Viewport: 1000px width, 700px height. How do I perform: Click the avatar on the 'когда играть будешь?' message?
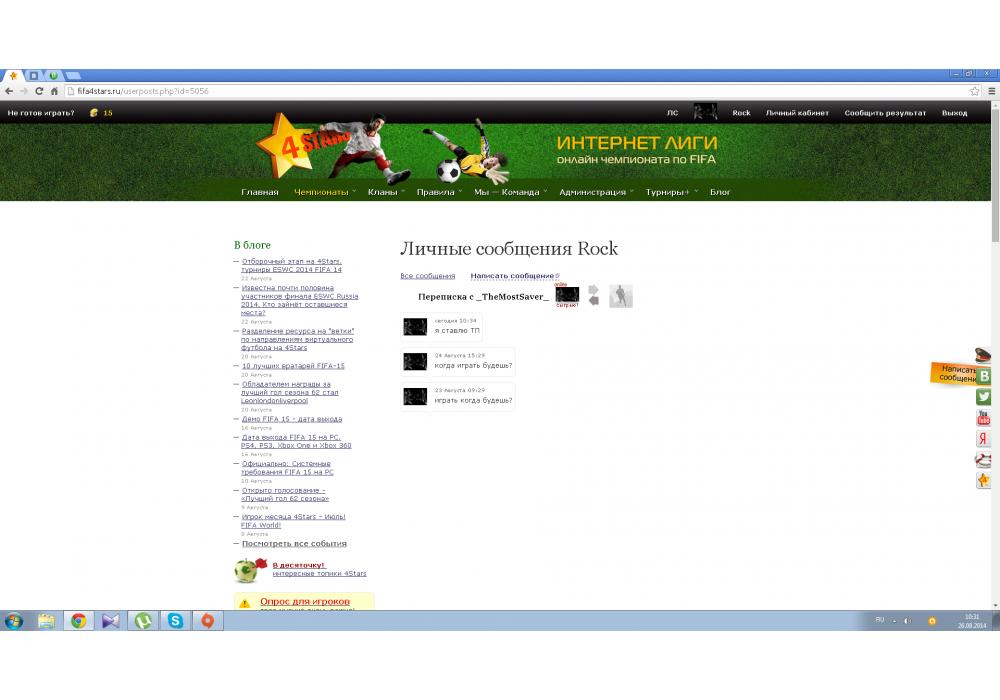(415, 362)
